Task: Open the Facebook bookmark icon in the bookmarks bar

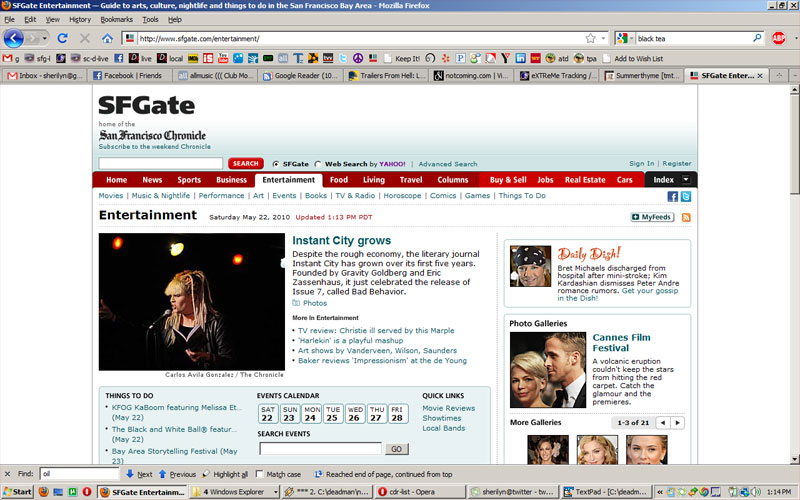Action: (x=118, y=59)
